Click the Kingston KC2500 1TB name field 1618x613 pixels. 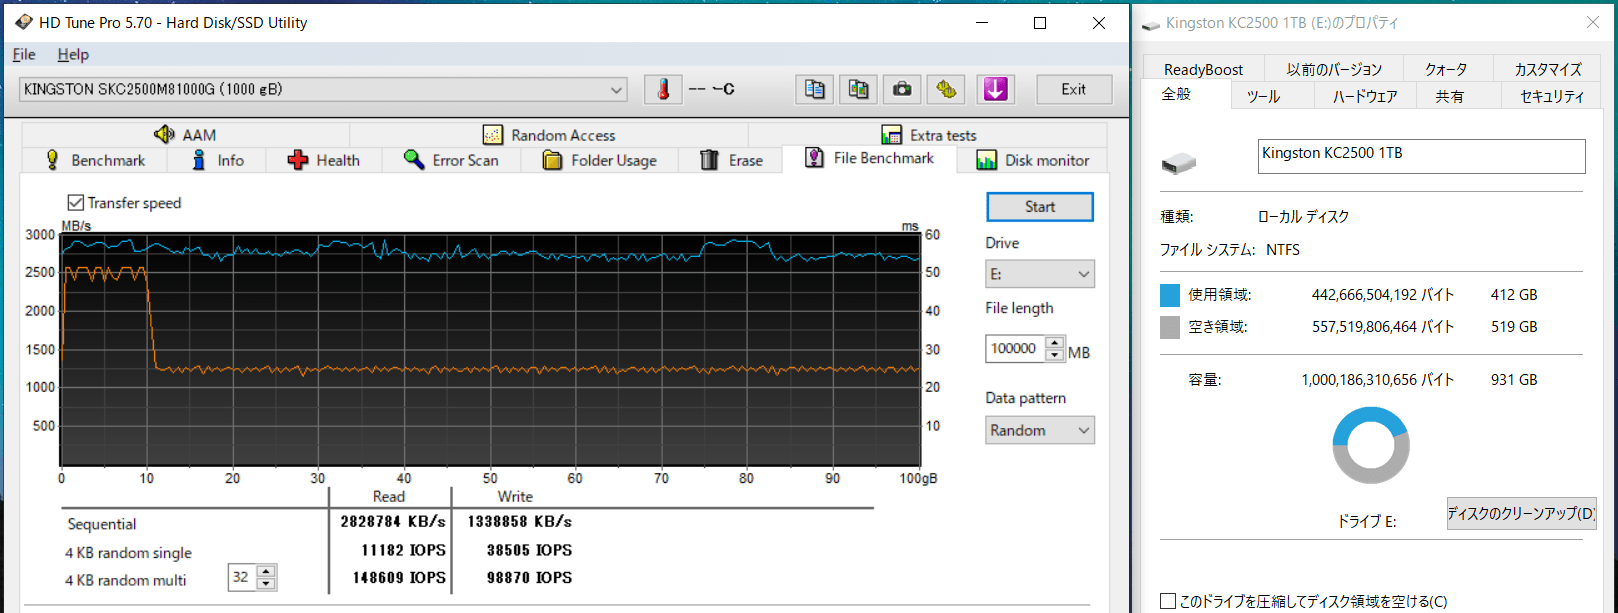1420,156
